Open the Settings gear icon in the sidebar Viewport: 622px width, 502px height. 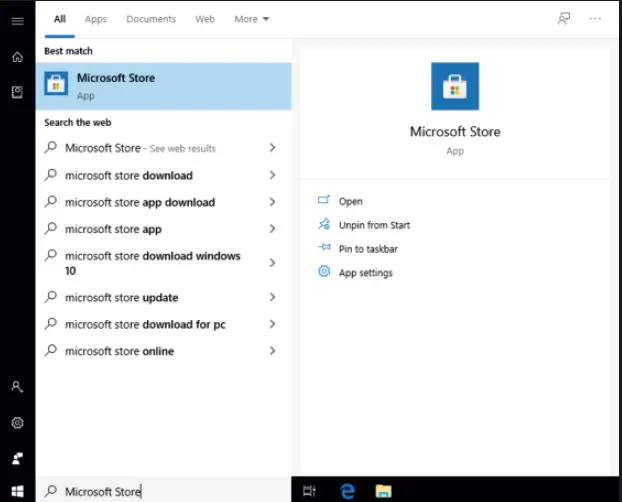click(17, 423)
